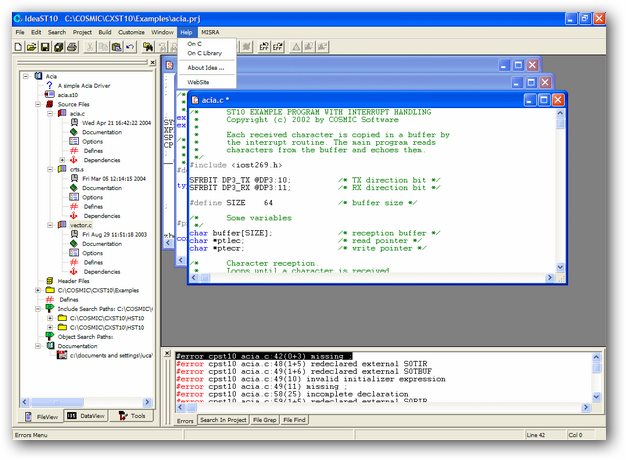Switch to Search In Project tab
The height and width of the screenshot is (460, 626).
point(223,420)
